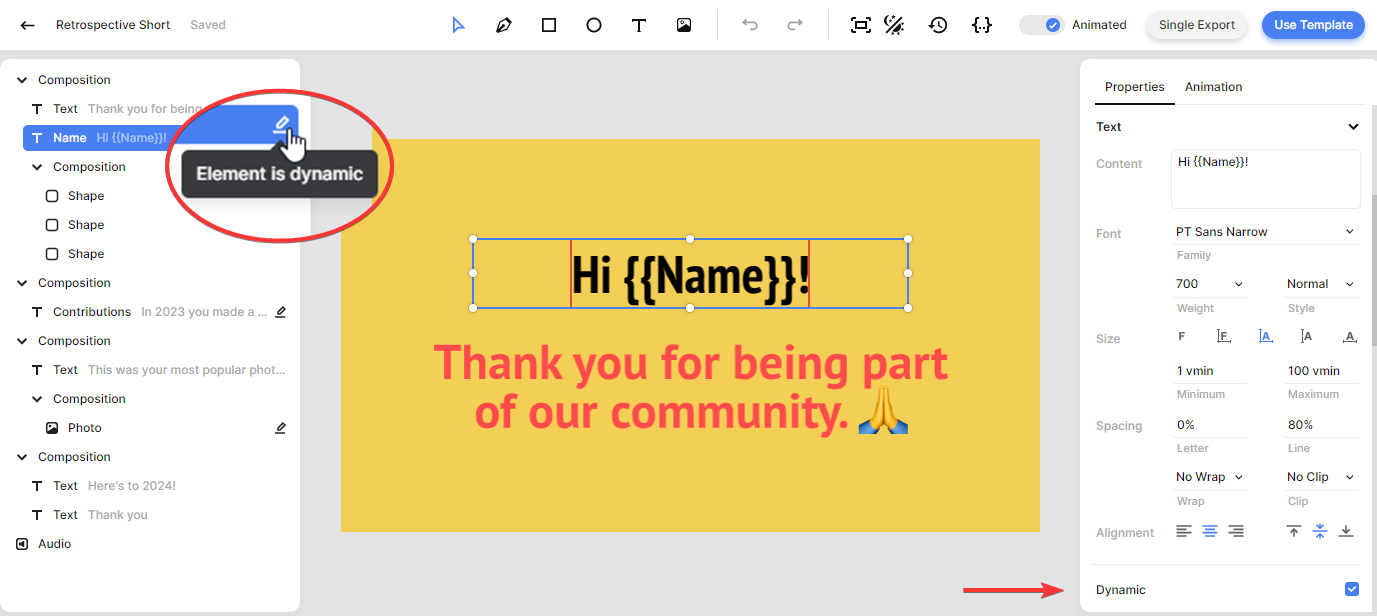Select the Audio layer in tree
The width and height of the screenshot is (1377, 616).
(55, 544)
